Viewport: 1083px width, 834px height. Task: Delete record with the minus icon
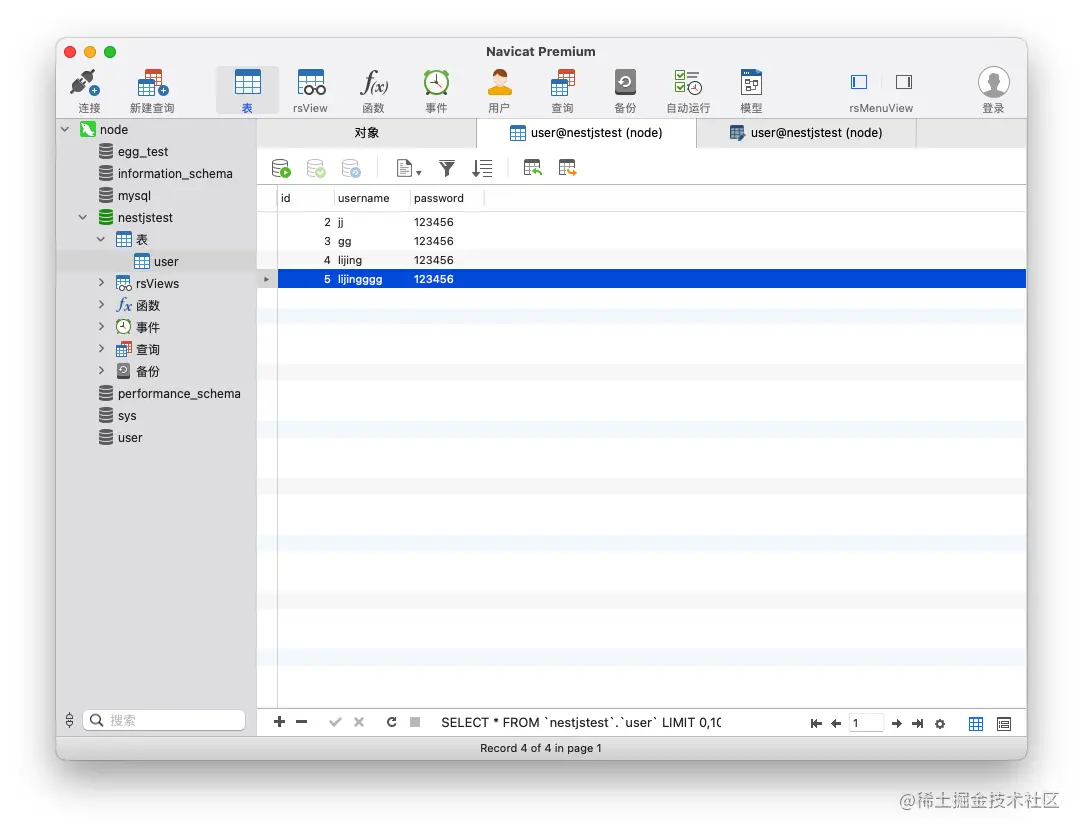[x=301, y=721]
